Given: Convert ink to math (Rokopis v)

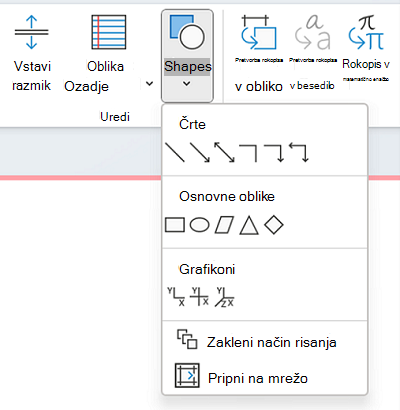Looking at the screenshot, I should 366,49.
